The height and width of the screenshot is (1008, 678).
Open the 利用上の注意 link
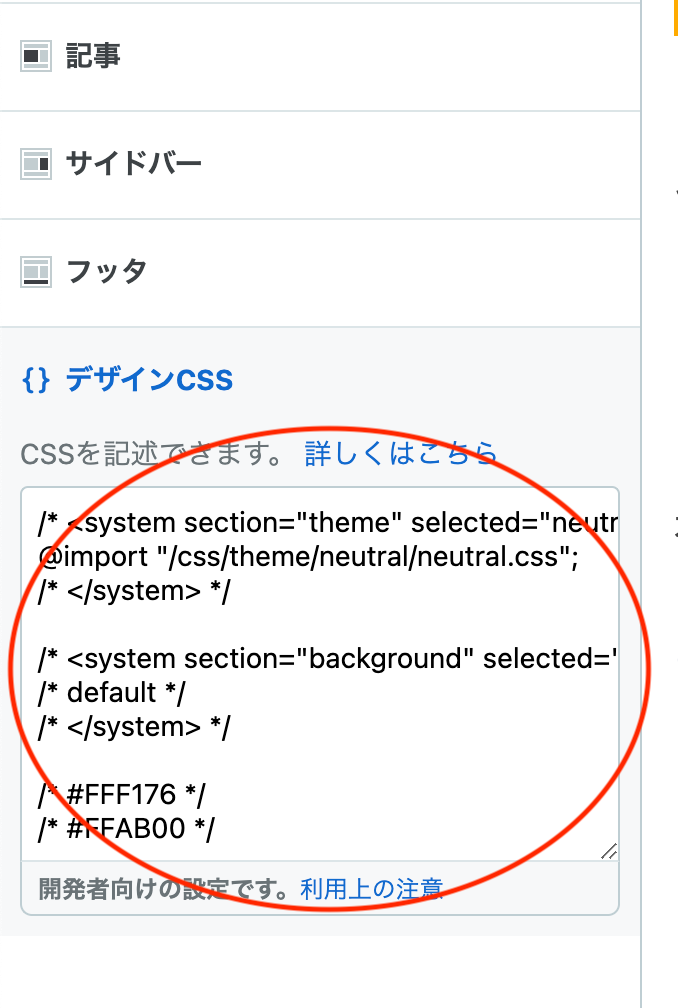click(x=371, y=888)
